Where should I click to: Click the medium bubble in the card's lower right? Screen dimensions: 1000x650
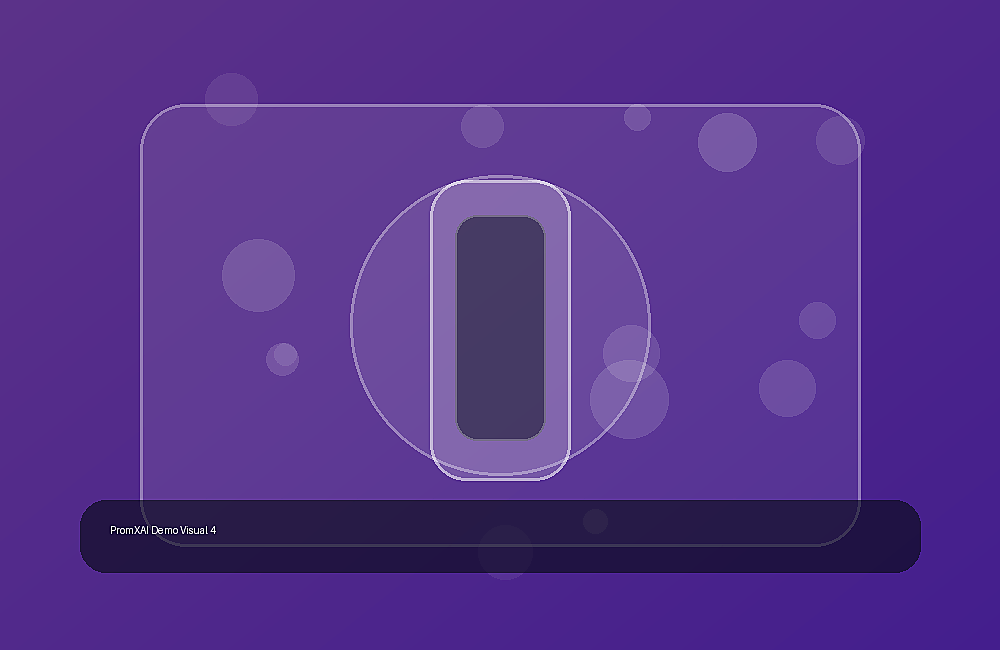point(787,388)
